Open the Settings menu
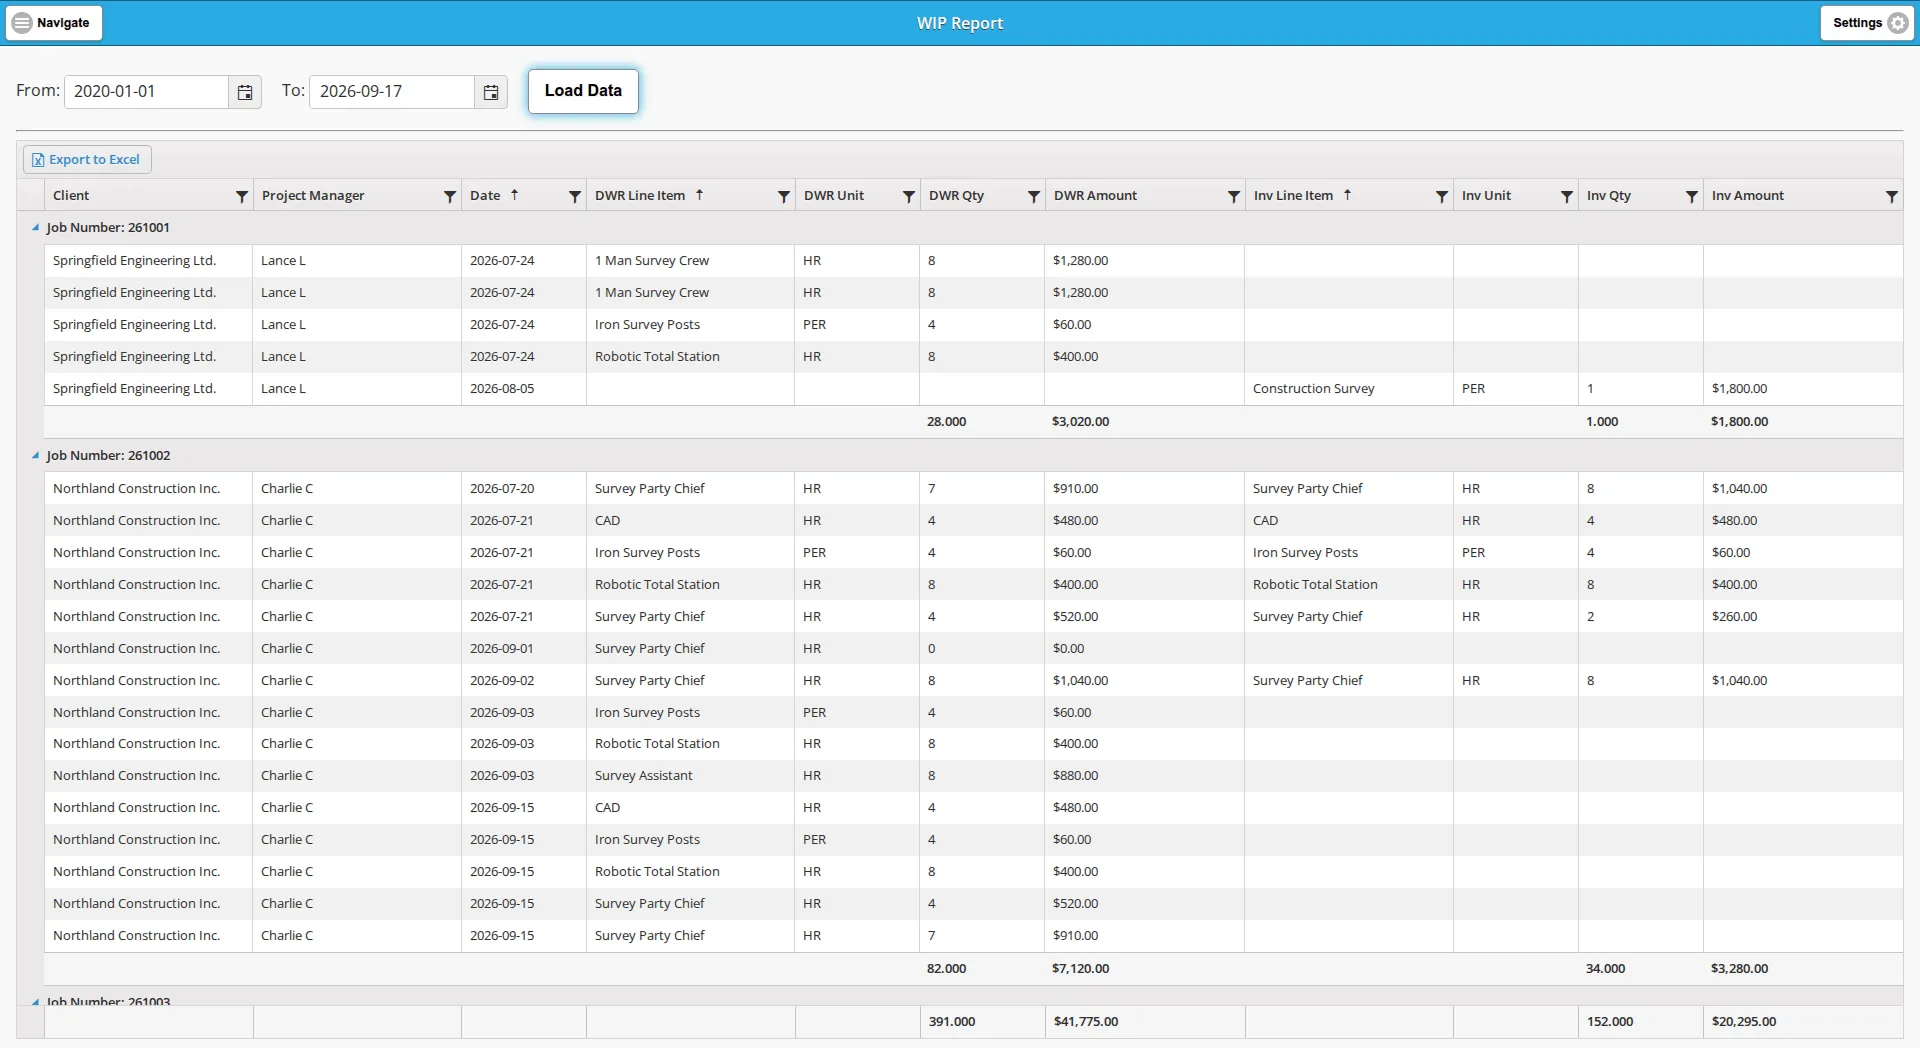Screen dimensions: 1920x1048 (x=1867, y=23)
